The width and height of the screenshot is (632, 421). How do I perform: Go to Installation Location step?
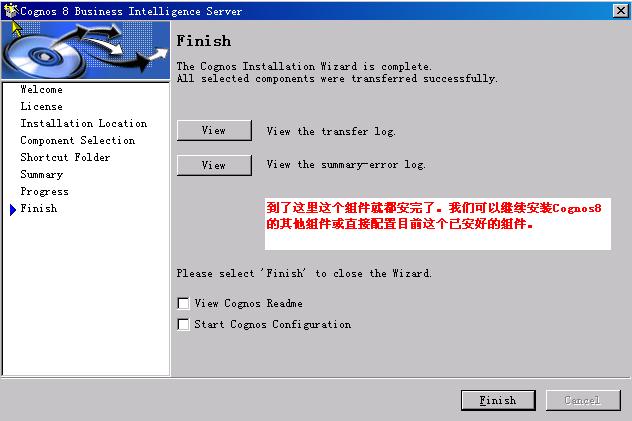[84, 123]
